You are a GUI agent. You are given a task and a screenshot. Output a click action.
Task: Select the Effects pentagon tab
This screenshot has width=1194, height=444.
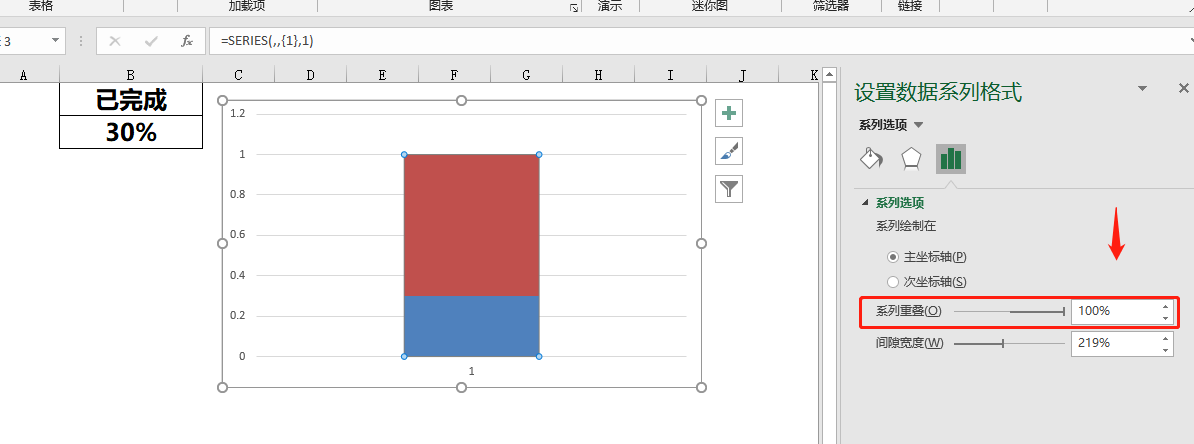click(x=911, y=158)
